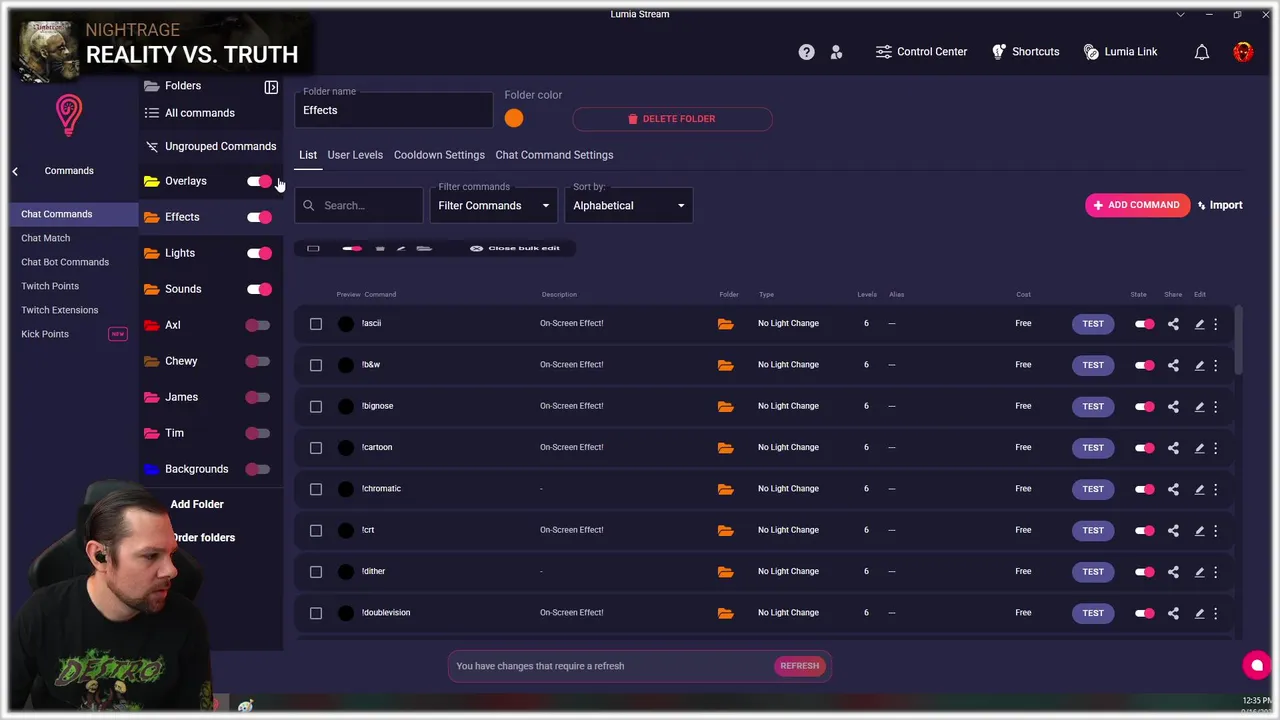Viewport: 1280px width, 720px height.
Task: Edit the !doublevision command
Action: click(1199, 613)
